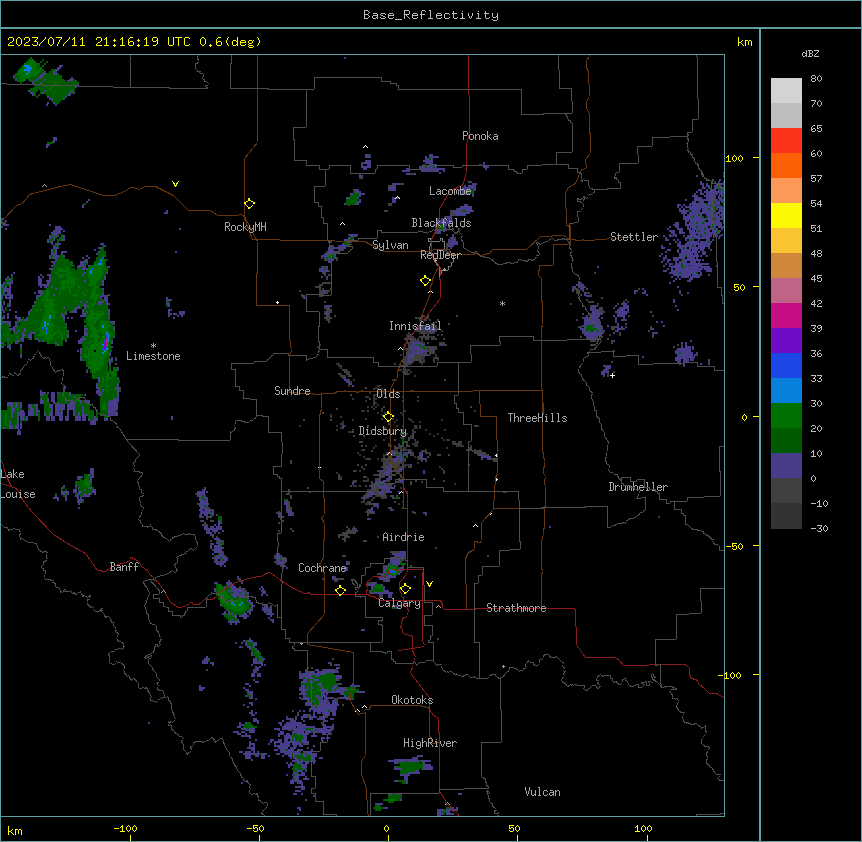Image resolution: width=862 pixels, height=842 pixels.
Task: Select the yellow diamond marker below Cochrane
Action: pos(340,590)
